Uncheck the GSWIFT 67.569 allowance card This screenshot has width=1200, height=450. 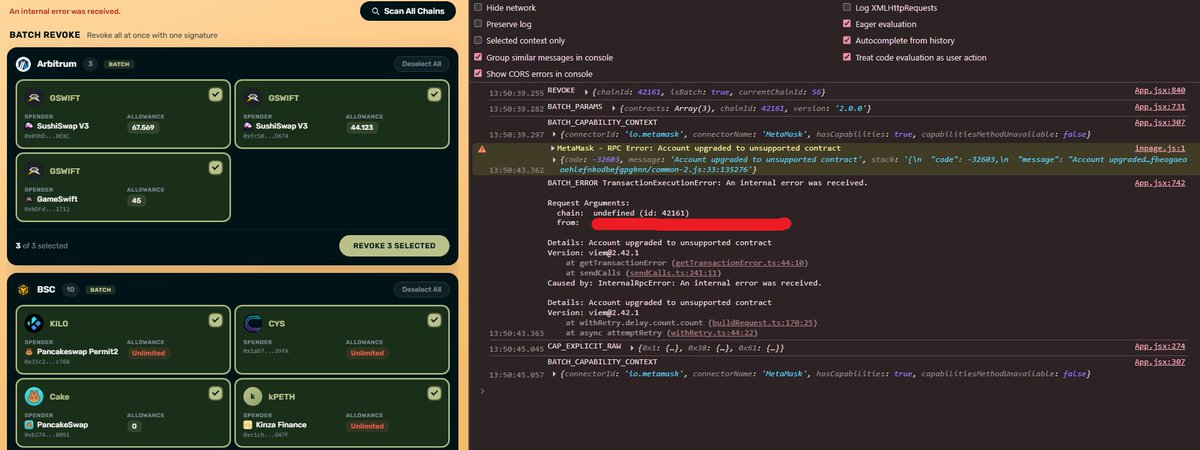coord(215,95)
